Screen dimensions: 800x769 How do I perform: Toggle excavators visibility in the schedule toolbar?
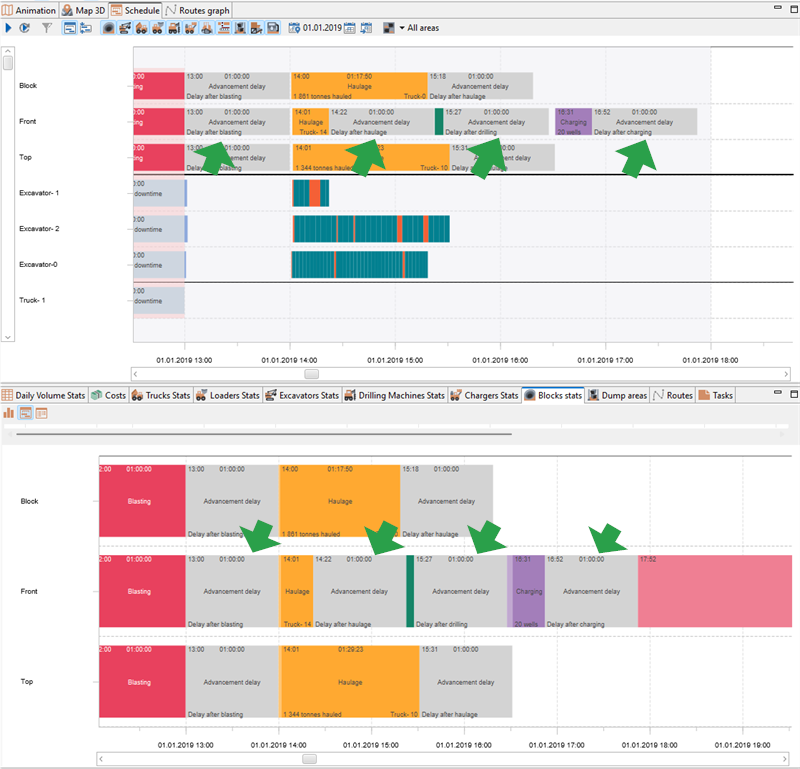tap(125, 28)
